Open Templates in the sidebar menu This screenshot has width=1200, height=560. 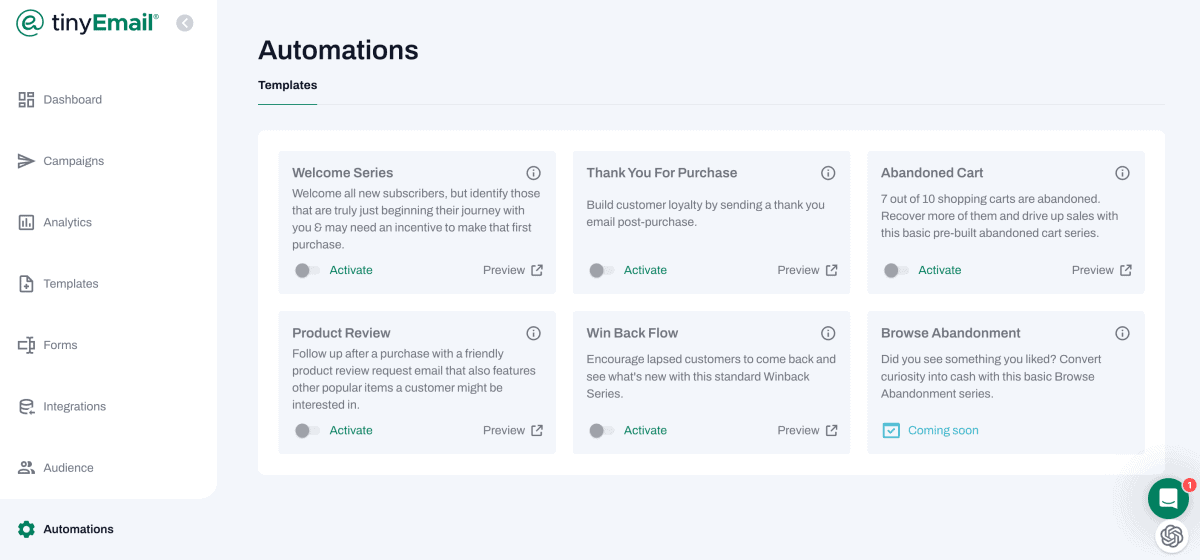click(x=70, y=284)
